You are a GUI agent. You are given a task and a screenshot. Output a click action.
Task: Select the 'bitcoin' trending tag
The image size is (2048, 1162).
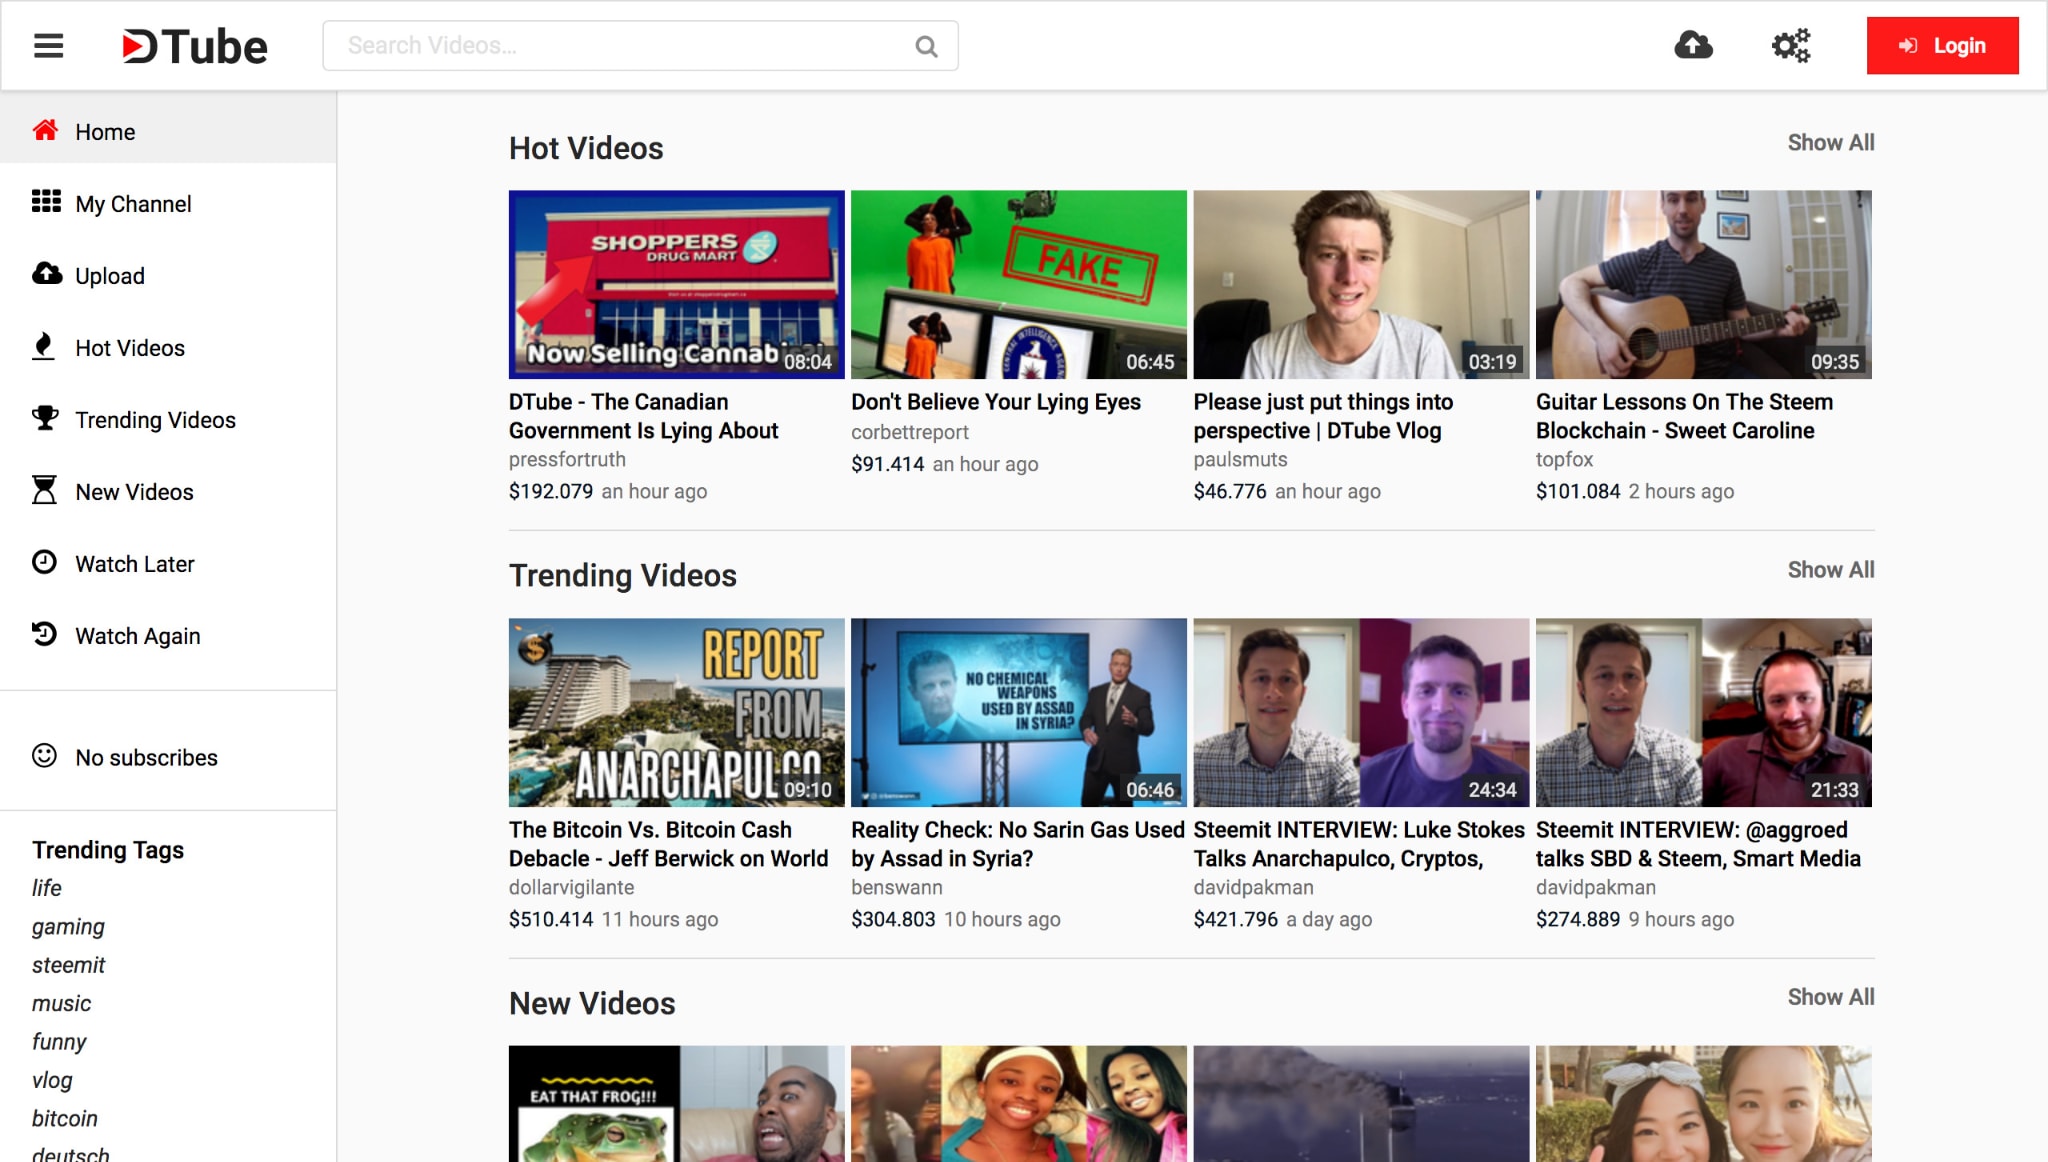(x=65, y=1118)
